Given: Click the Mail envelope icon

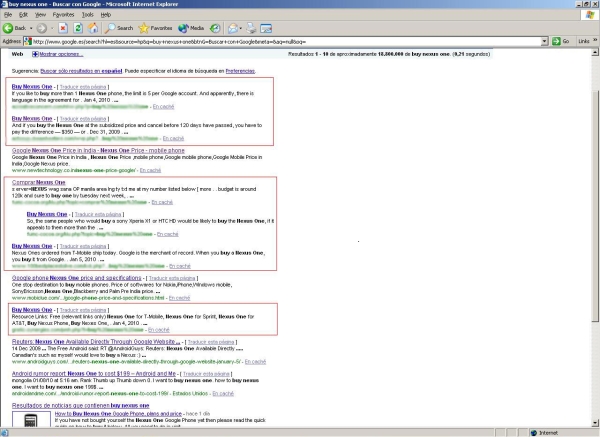Looking at the screenshot, I should click(232, 28).
